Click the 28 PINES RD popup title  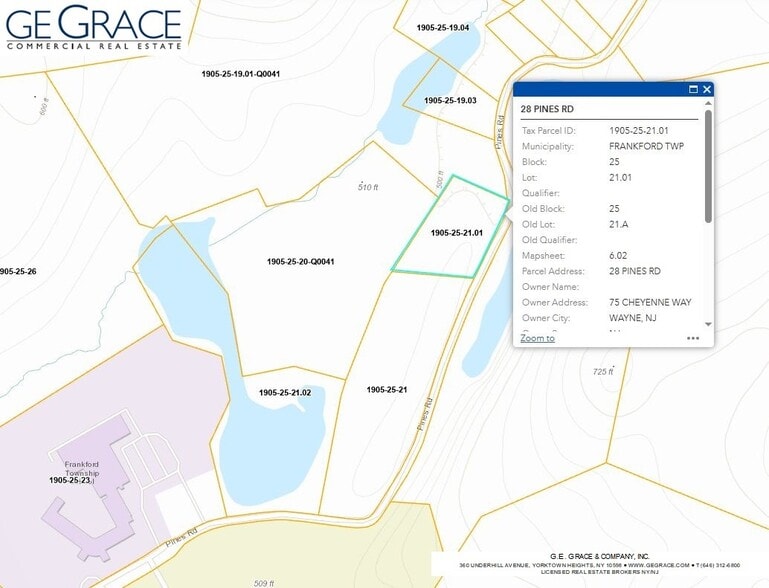coord(549,108)
